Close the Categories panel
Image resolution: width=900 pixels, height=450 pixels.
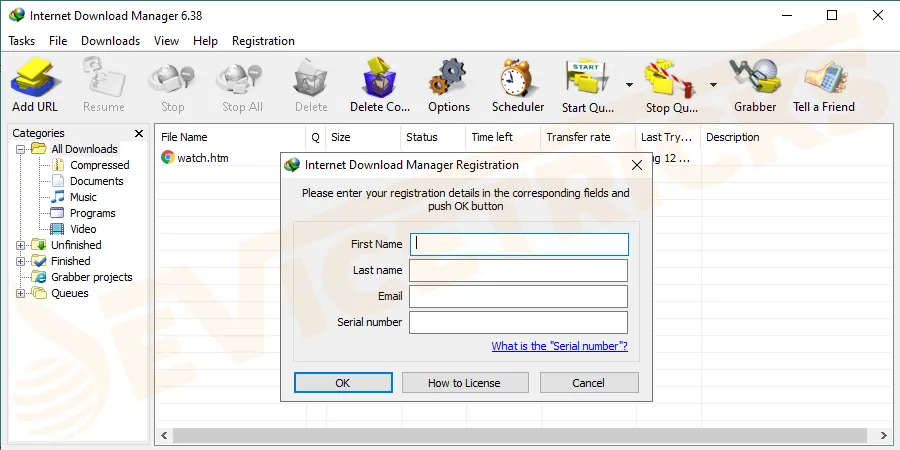[x=138, y=134]
